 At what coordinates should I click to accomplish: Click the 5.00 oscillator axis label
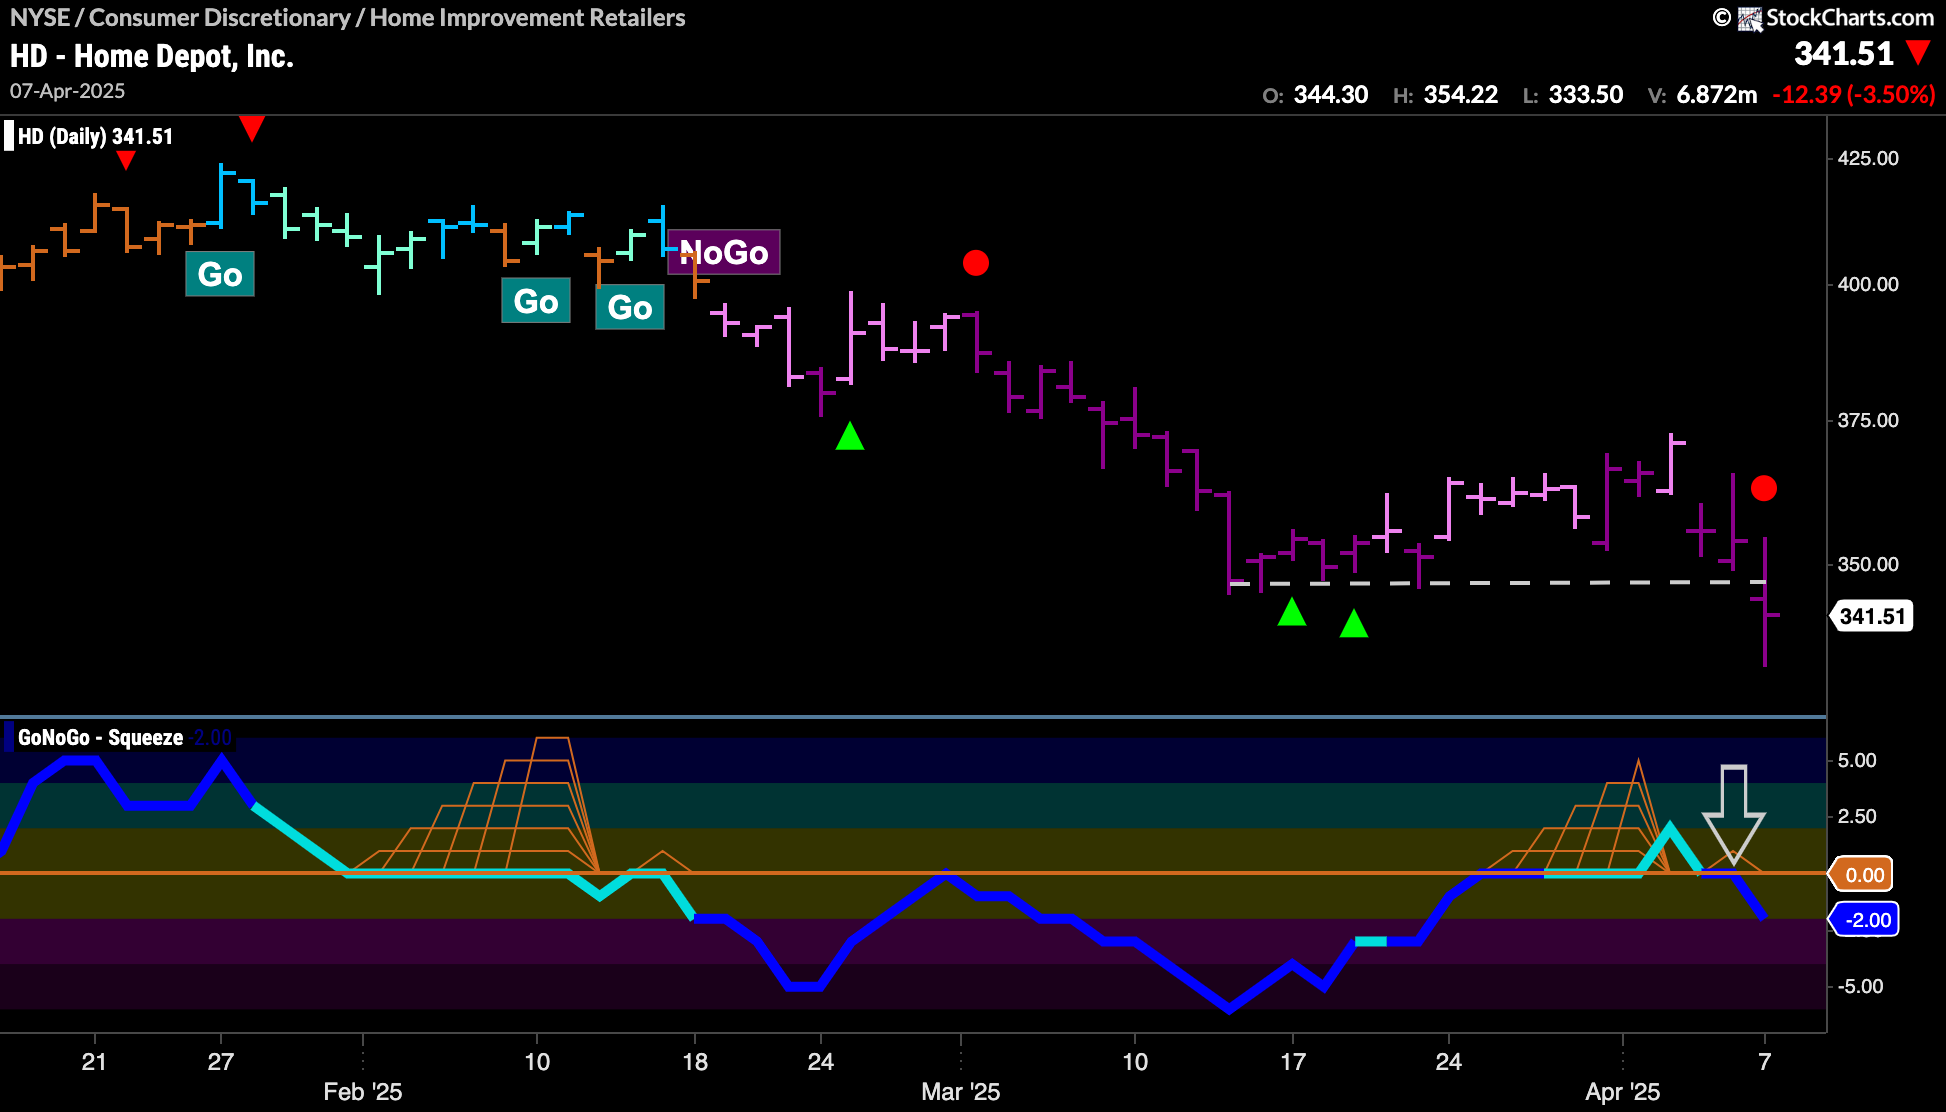(x=1857, y=760)
